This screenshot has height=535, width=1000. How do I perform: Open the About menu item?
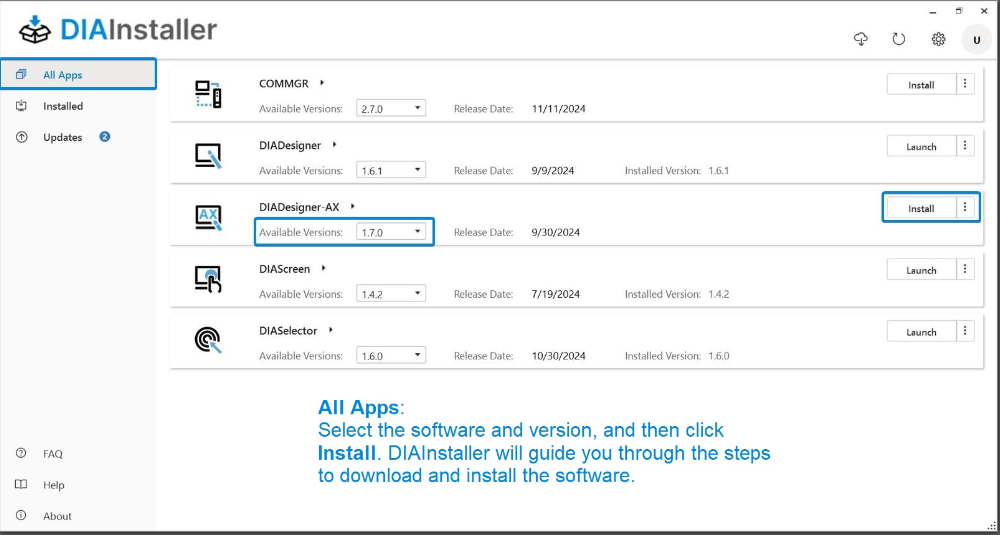tap(78, 516)
